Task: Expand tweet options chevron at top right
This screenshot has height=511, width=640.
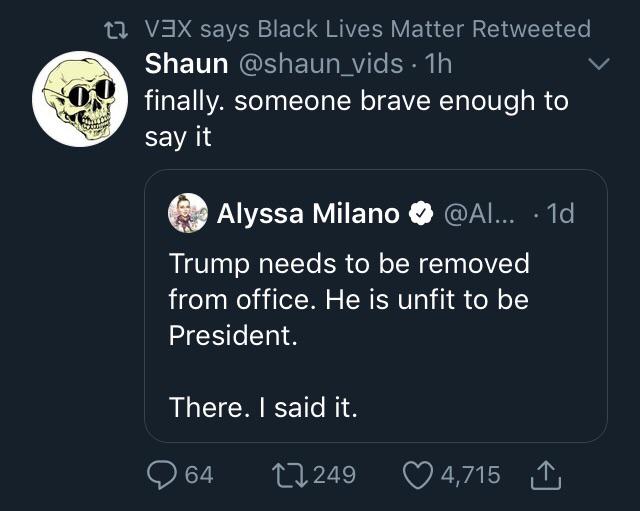Action: (599, 64)
